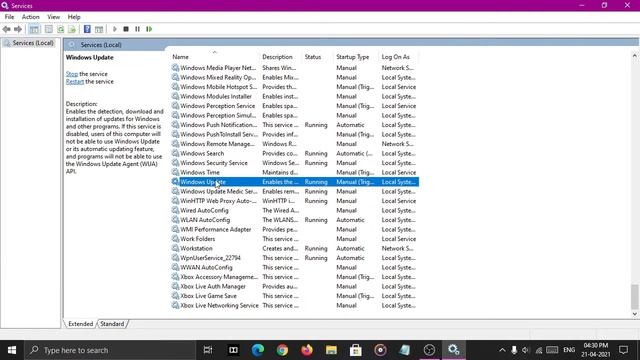
Task: Toggle the console tree pane icon
Action: pos(34,29)
